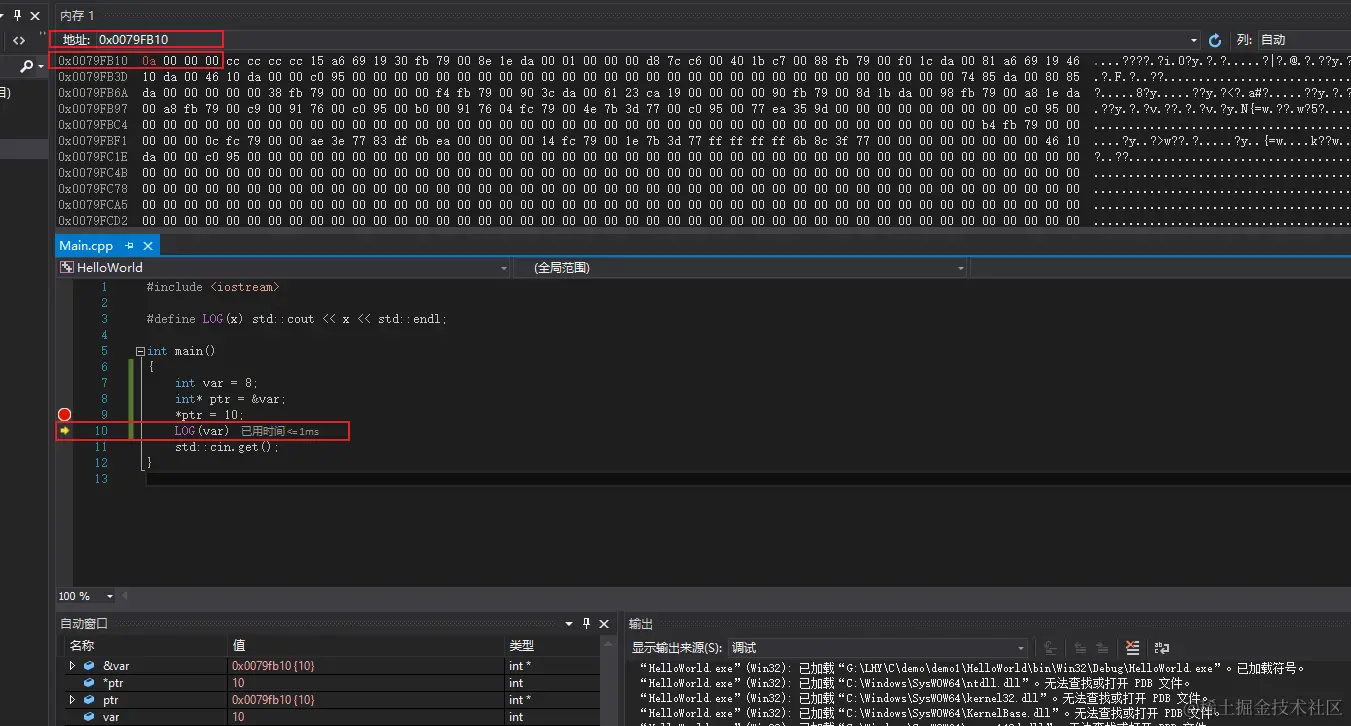
Task: Pin the Autos window (自动窗口)
Action: tap(586, 623)
